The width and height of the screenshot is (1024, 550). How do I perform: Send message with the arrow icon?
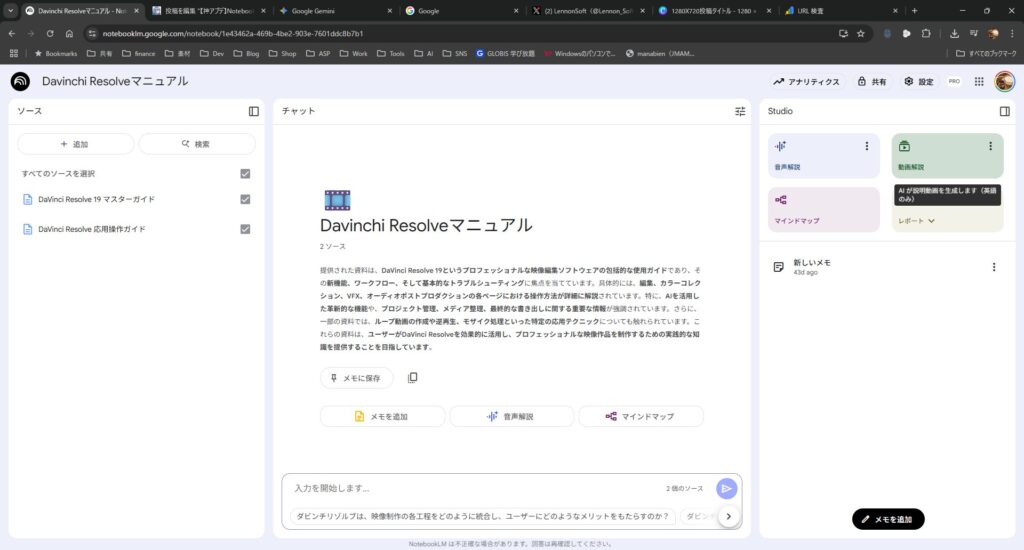click(726, 489)
